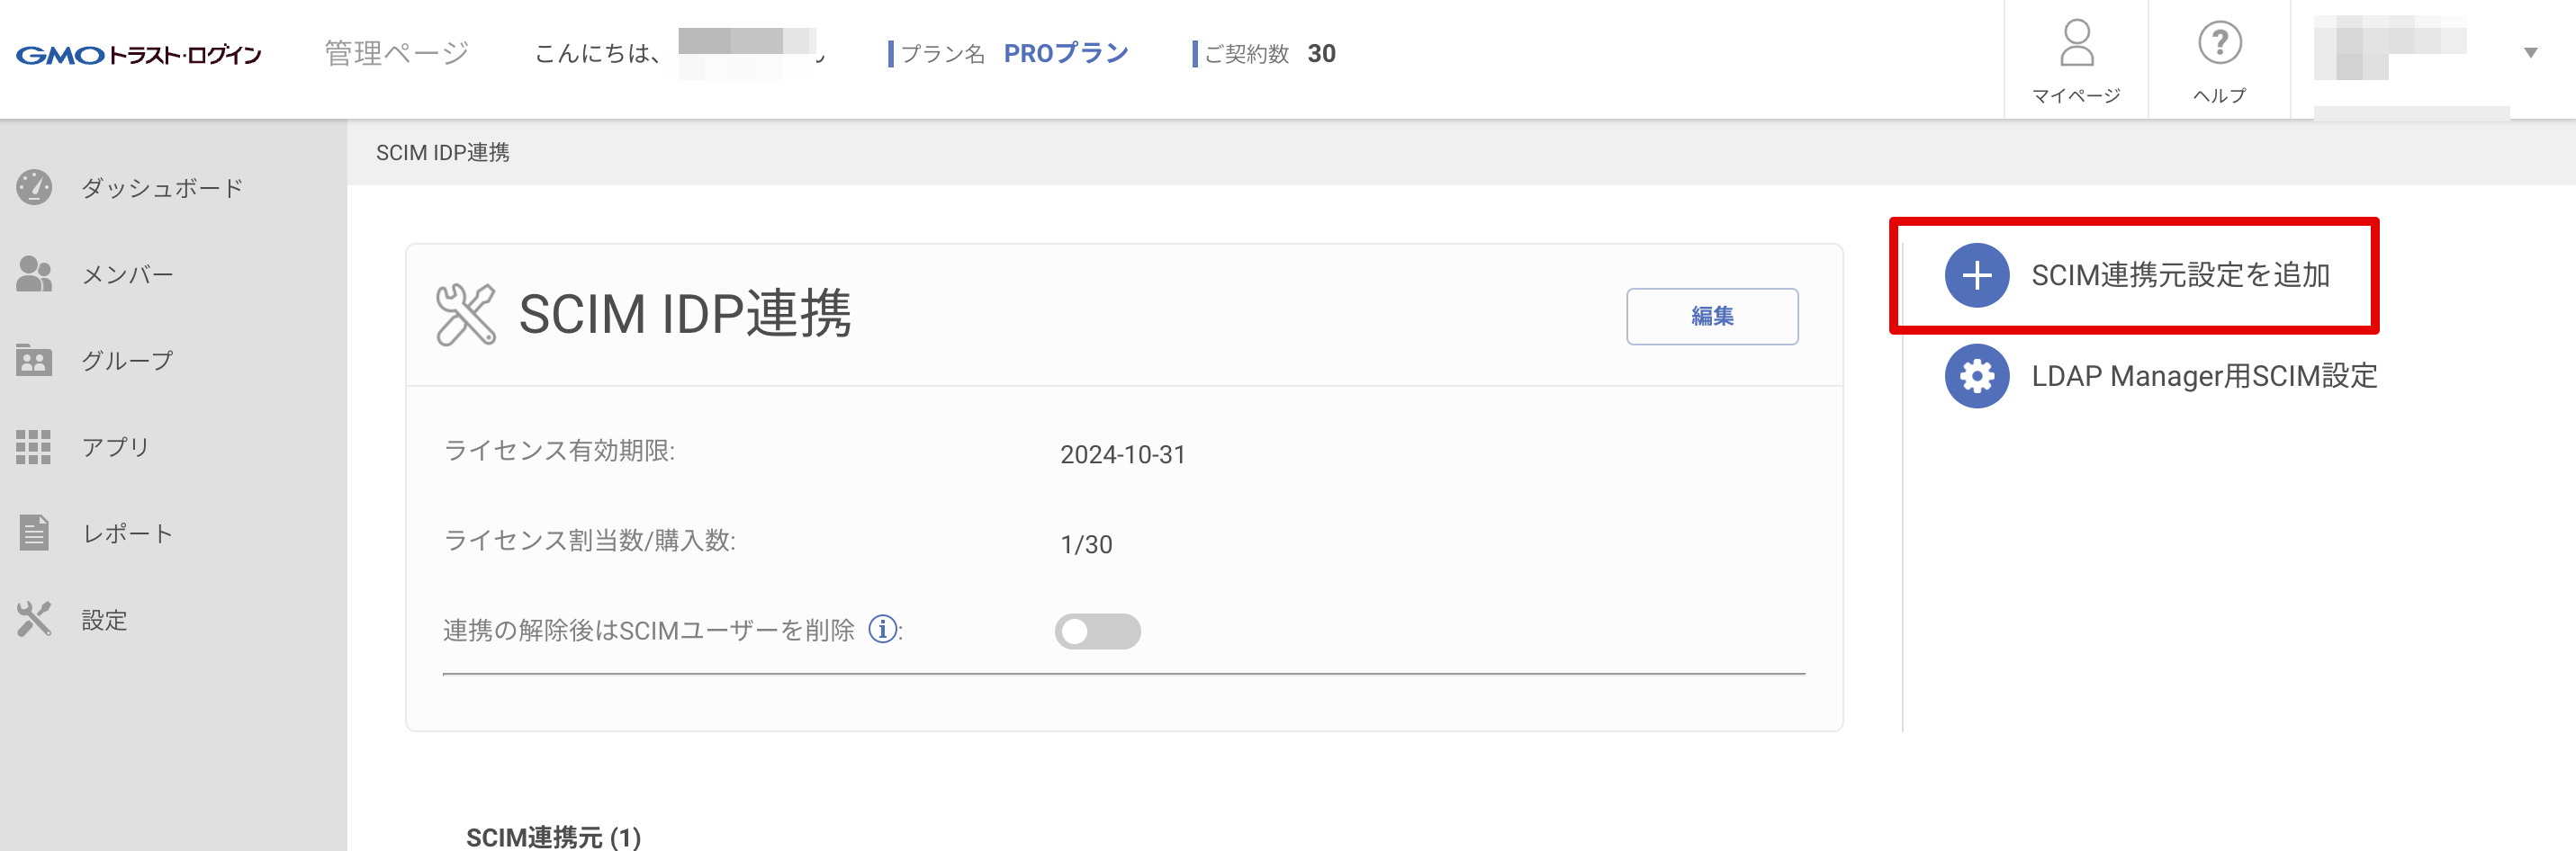Go to the アプリ menu item
2576x851 pixels.
tap(116, 447)
